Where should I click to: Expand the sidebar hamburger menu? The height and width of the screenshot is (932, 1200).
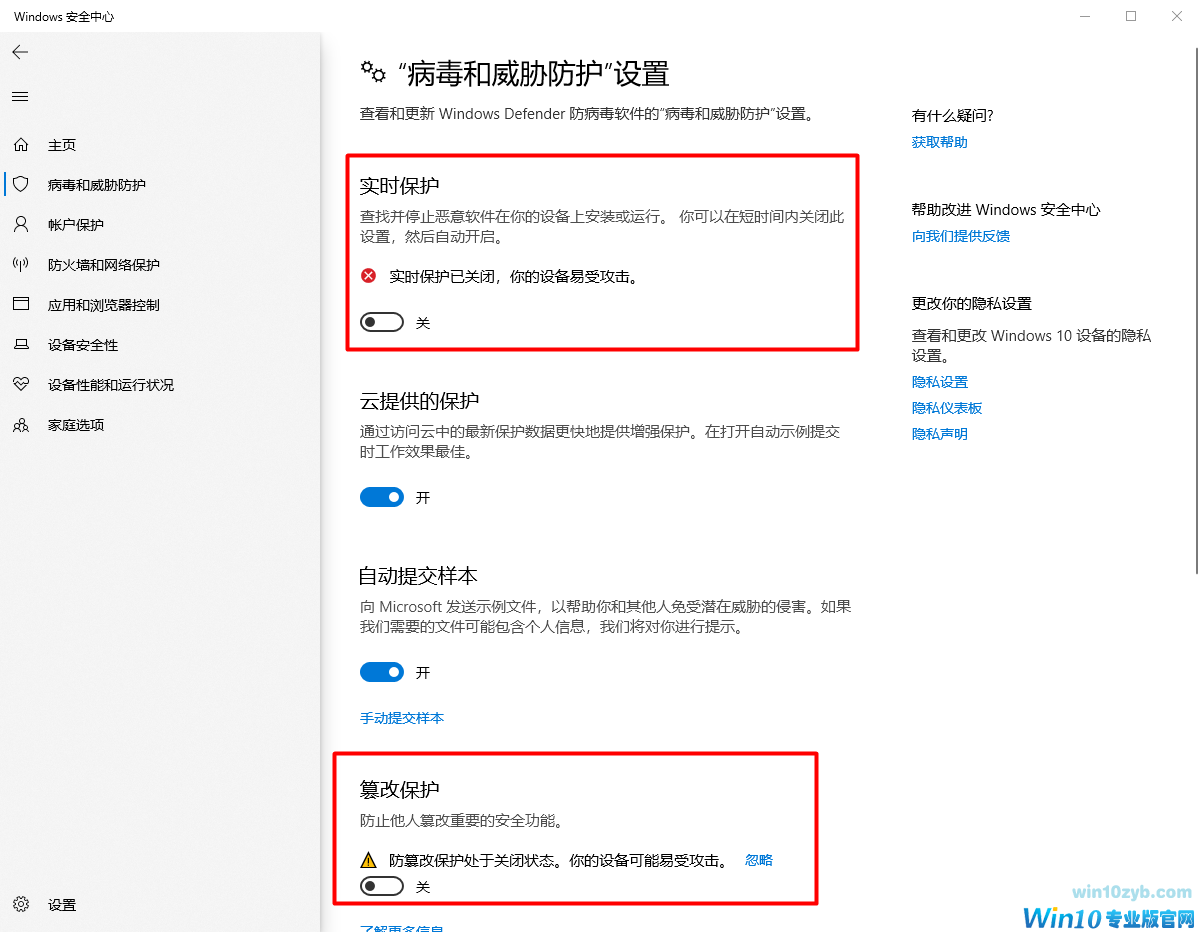click(x=19, y=96)
